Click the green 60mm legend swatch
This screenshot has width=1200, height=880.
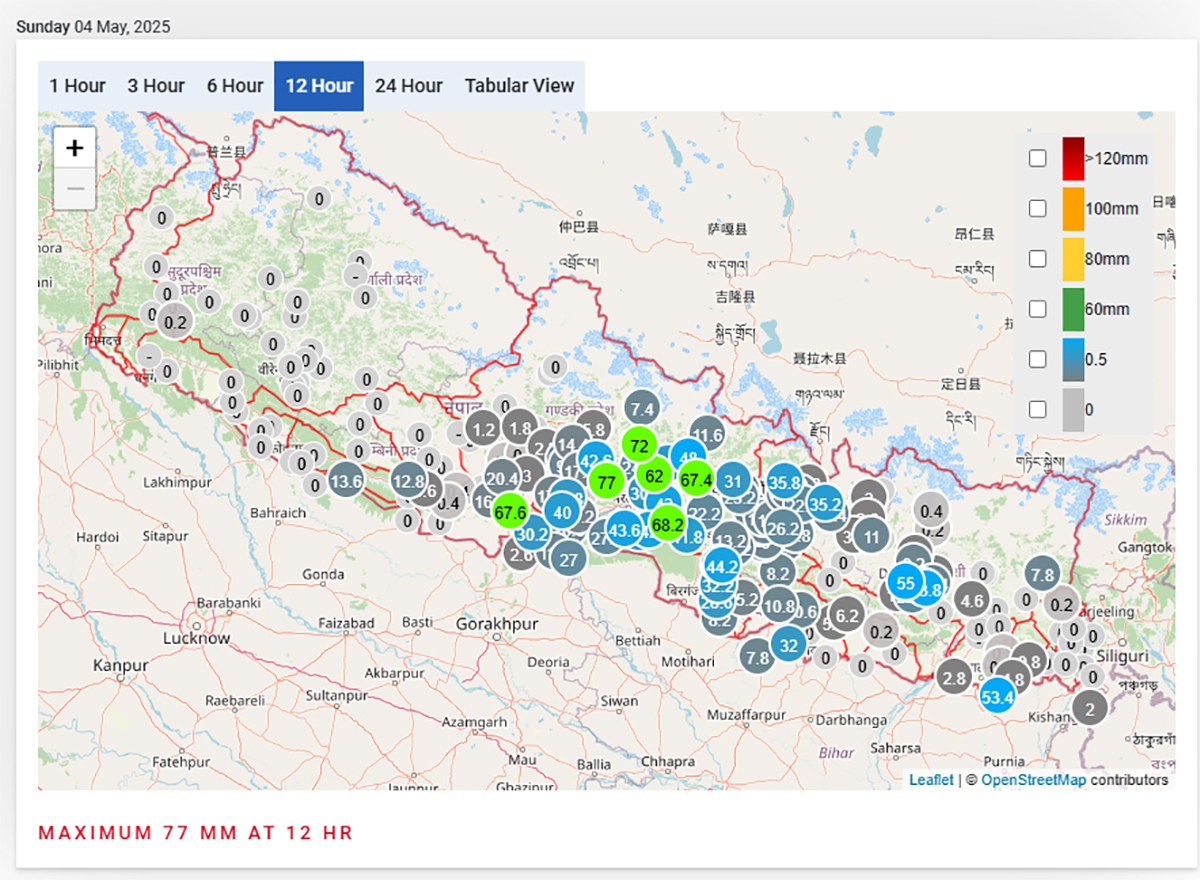tap(1073, 308)
